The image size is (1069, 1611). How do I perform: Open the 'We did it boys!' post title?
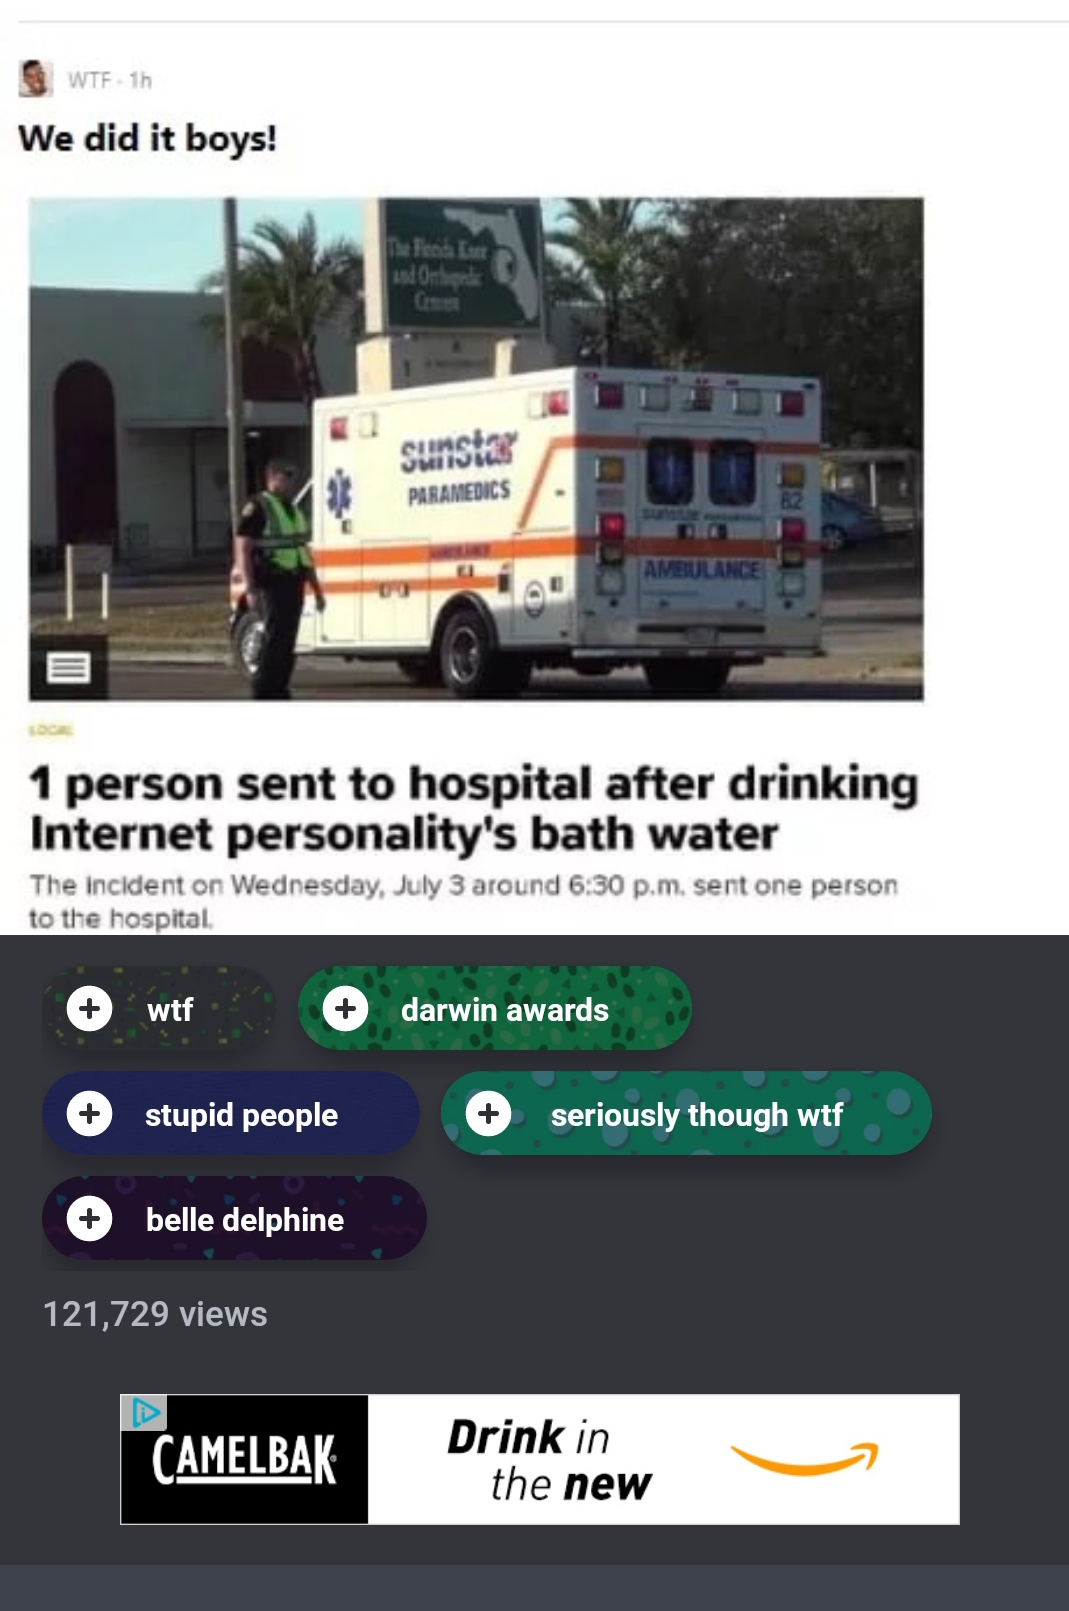click(x=147, y=138)
